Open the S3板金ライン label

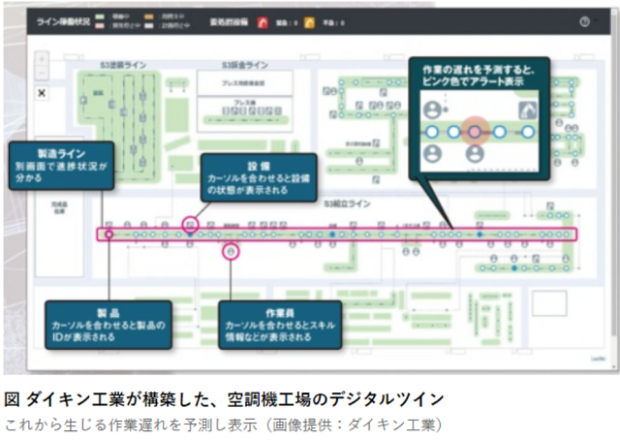(245, 65)
